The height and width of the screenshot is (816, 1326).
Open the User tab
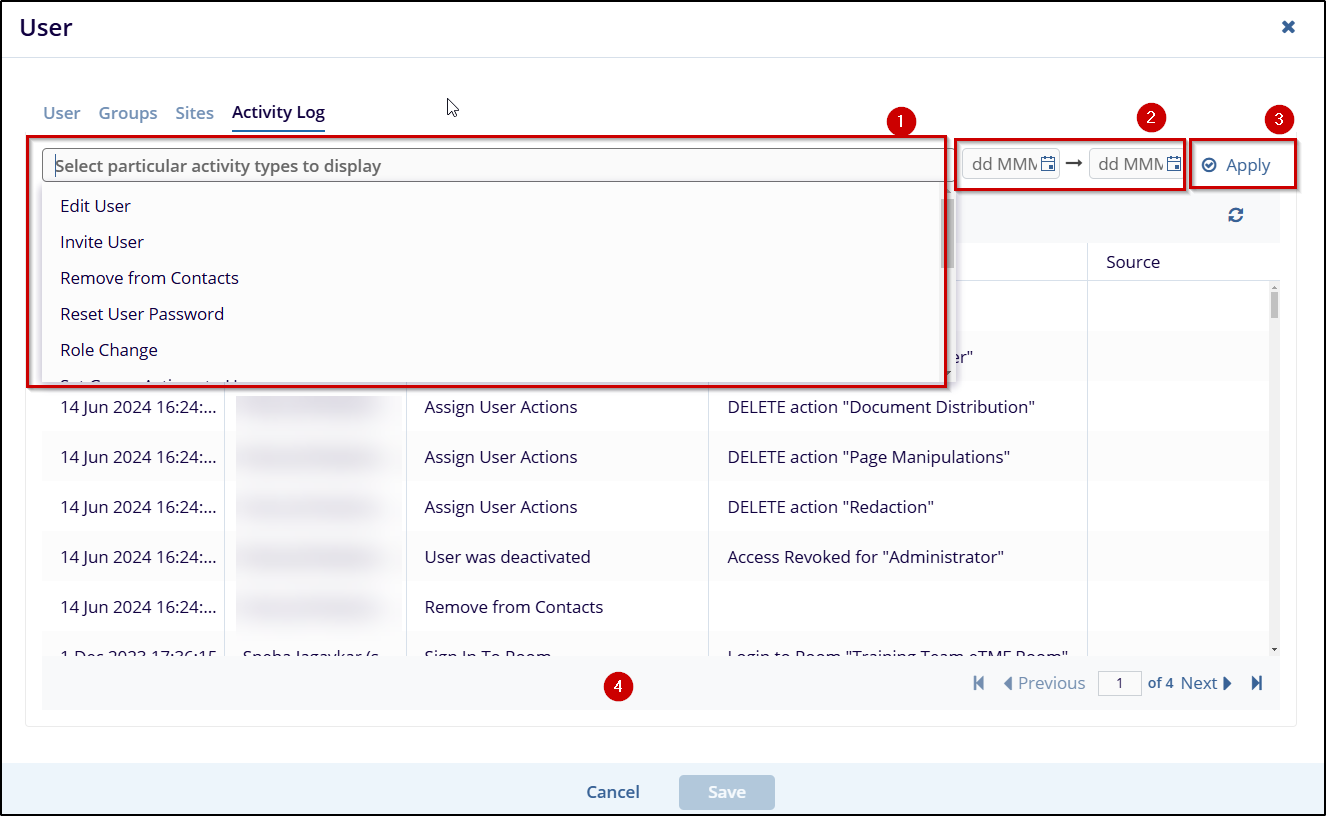pyautogui.click(x=61, y=113)
